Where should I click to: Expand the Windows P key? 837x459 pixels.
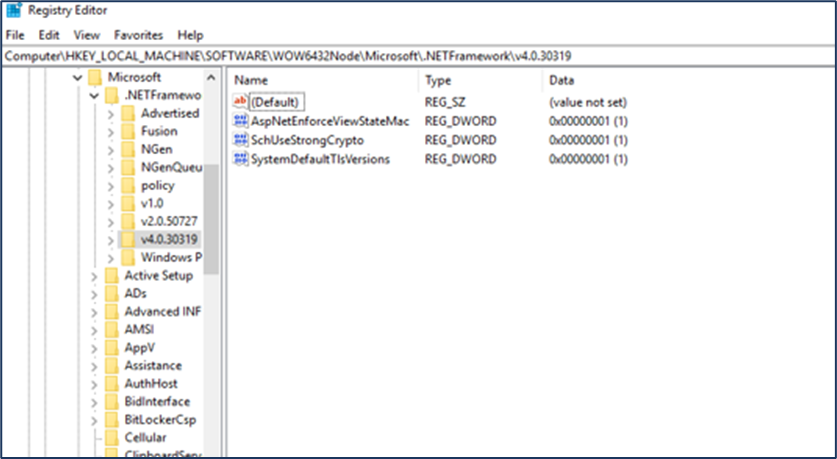coord(110,258)
